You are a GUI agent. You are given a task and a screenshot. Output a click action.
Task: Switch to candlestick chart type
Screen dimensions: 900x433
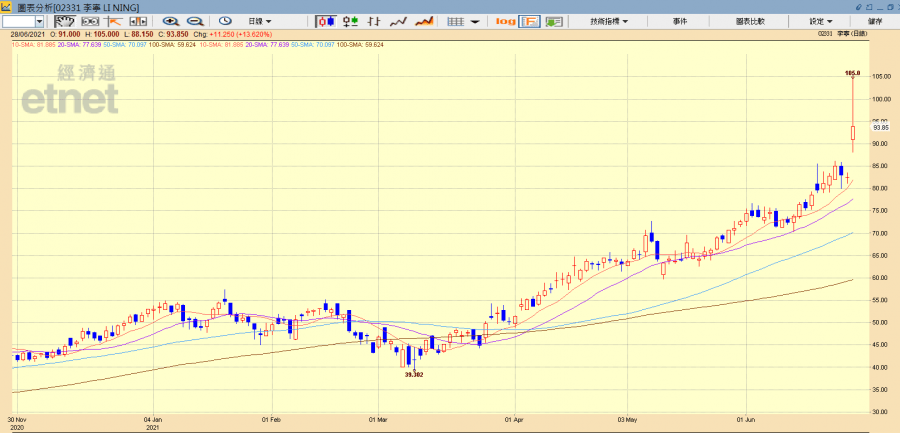(327, 21)
